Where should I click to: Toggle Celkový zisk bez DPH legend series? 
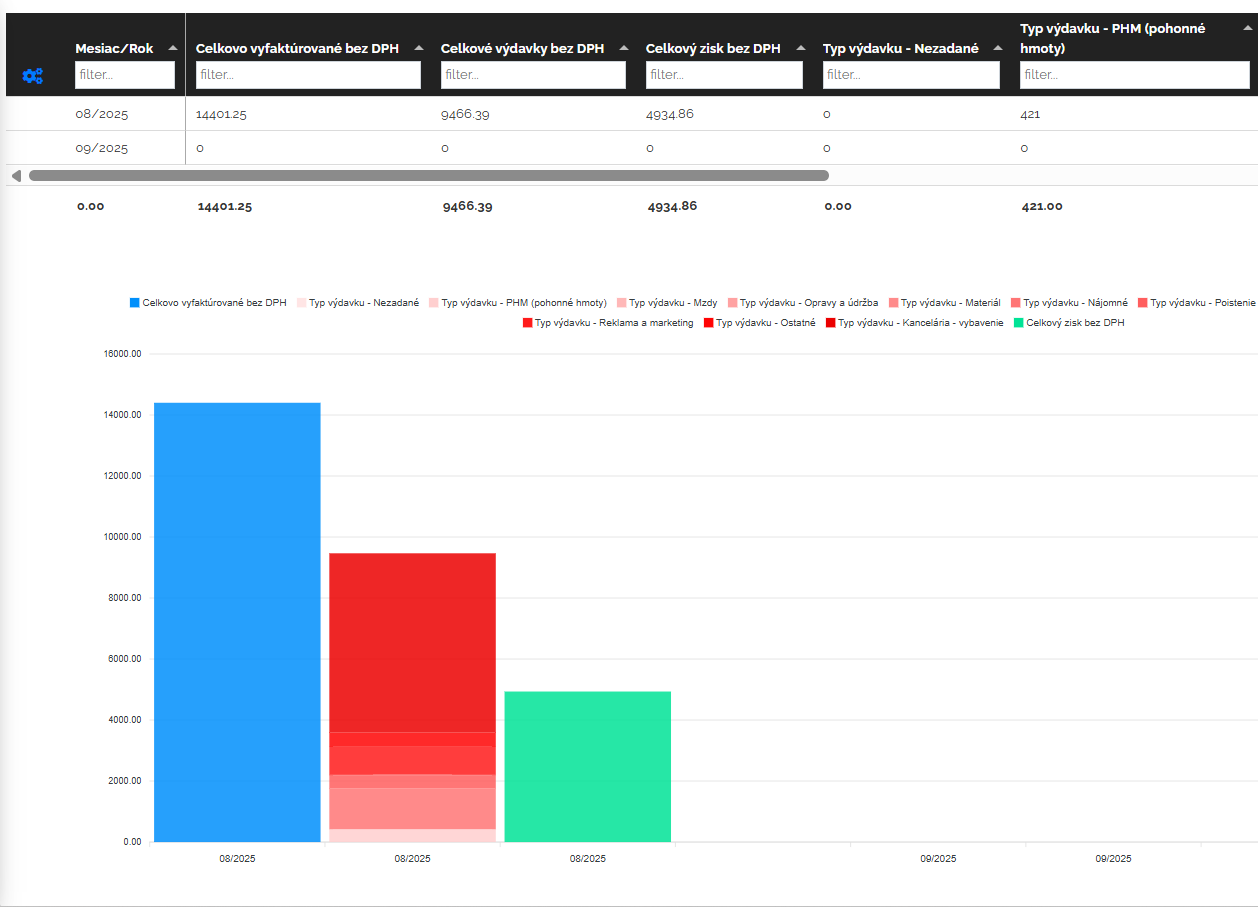pos(1068,323)
